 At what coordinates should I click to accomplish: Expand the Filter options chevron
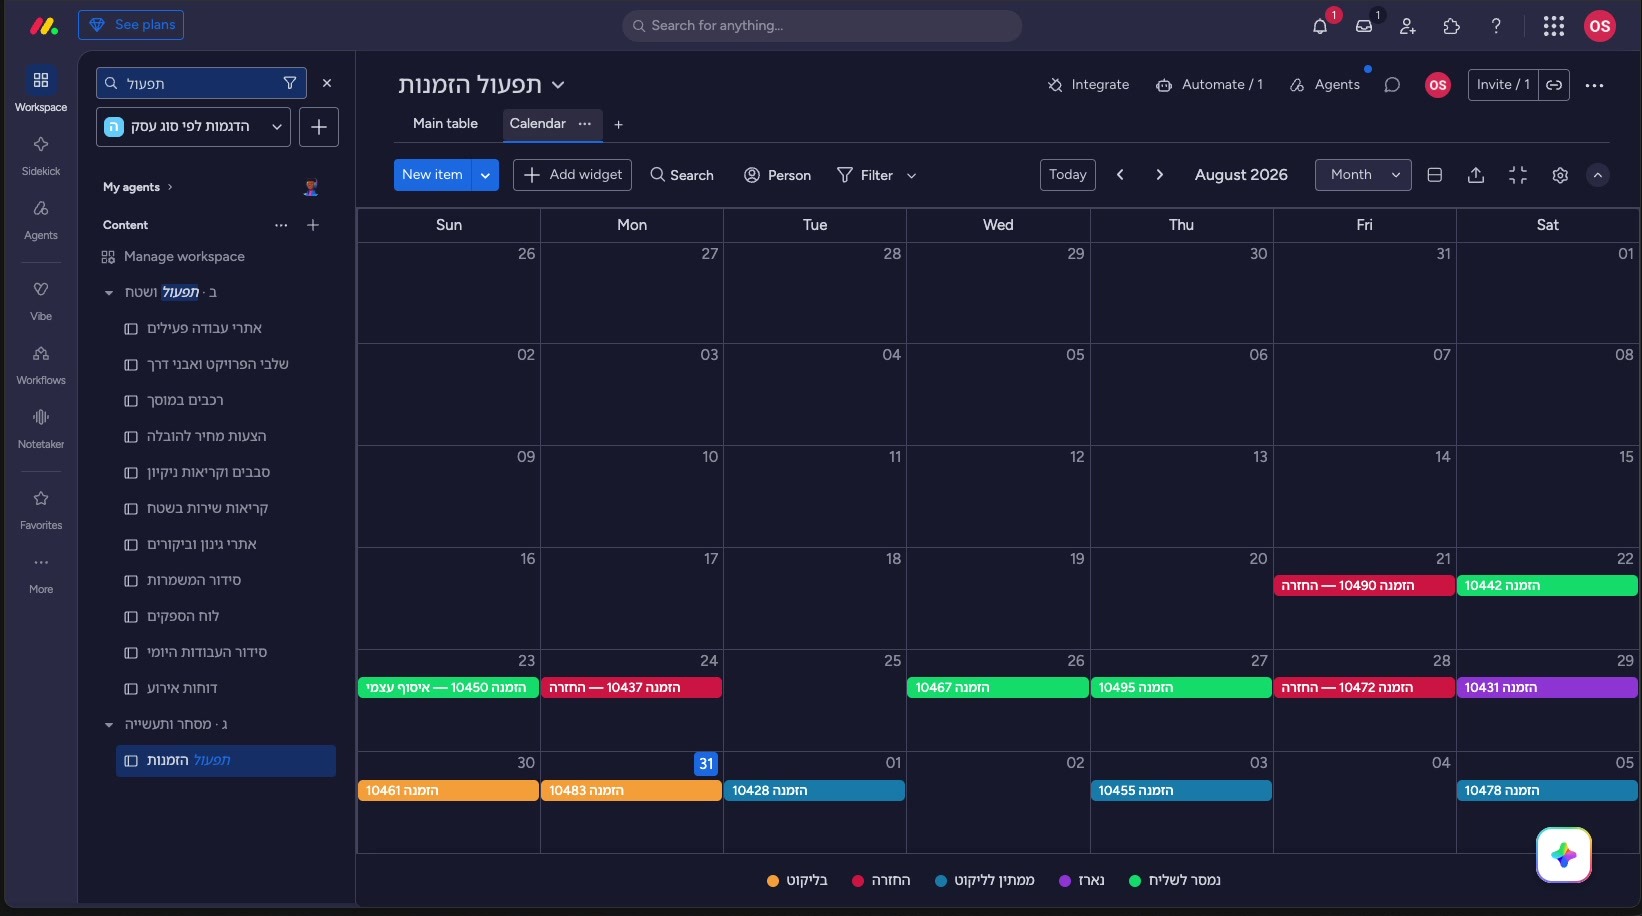pyautogui.click(x=911, y=176)
